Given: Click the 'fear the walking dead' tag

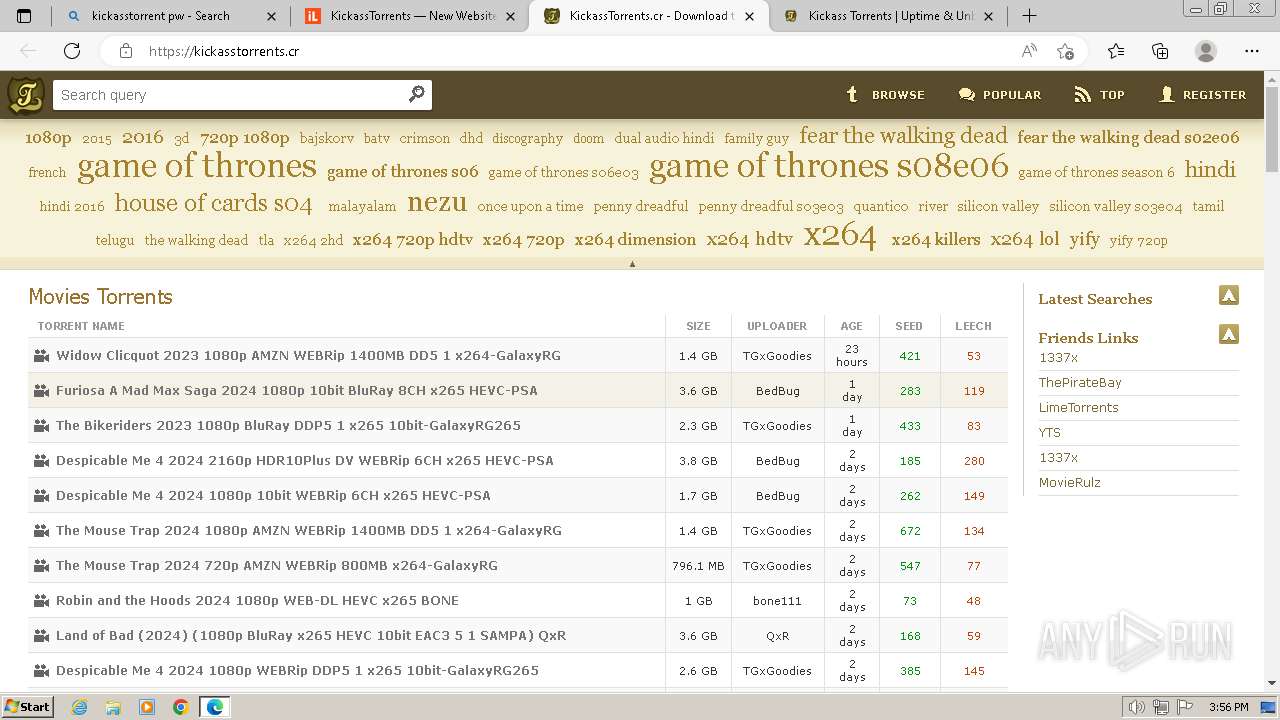Looking at the screenshot, I should (903, 136).
